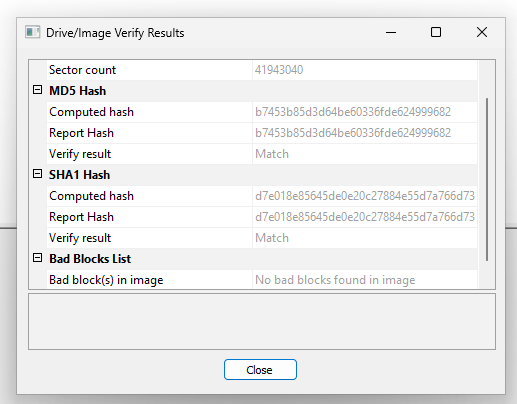This screenshot has height=404, width=517.
Task: Click the Bad Blocks List header label
Action: coord(90,259)
